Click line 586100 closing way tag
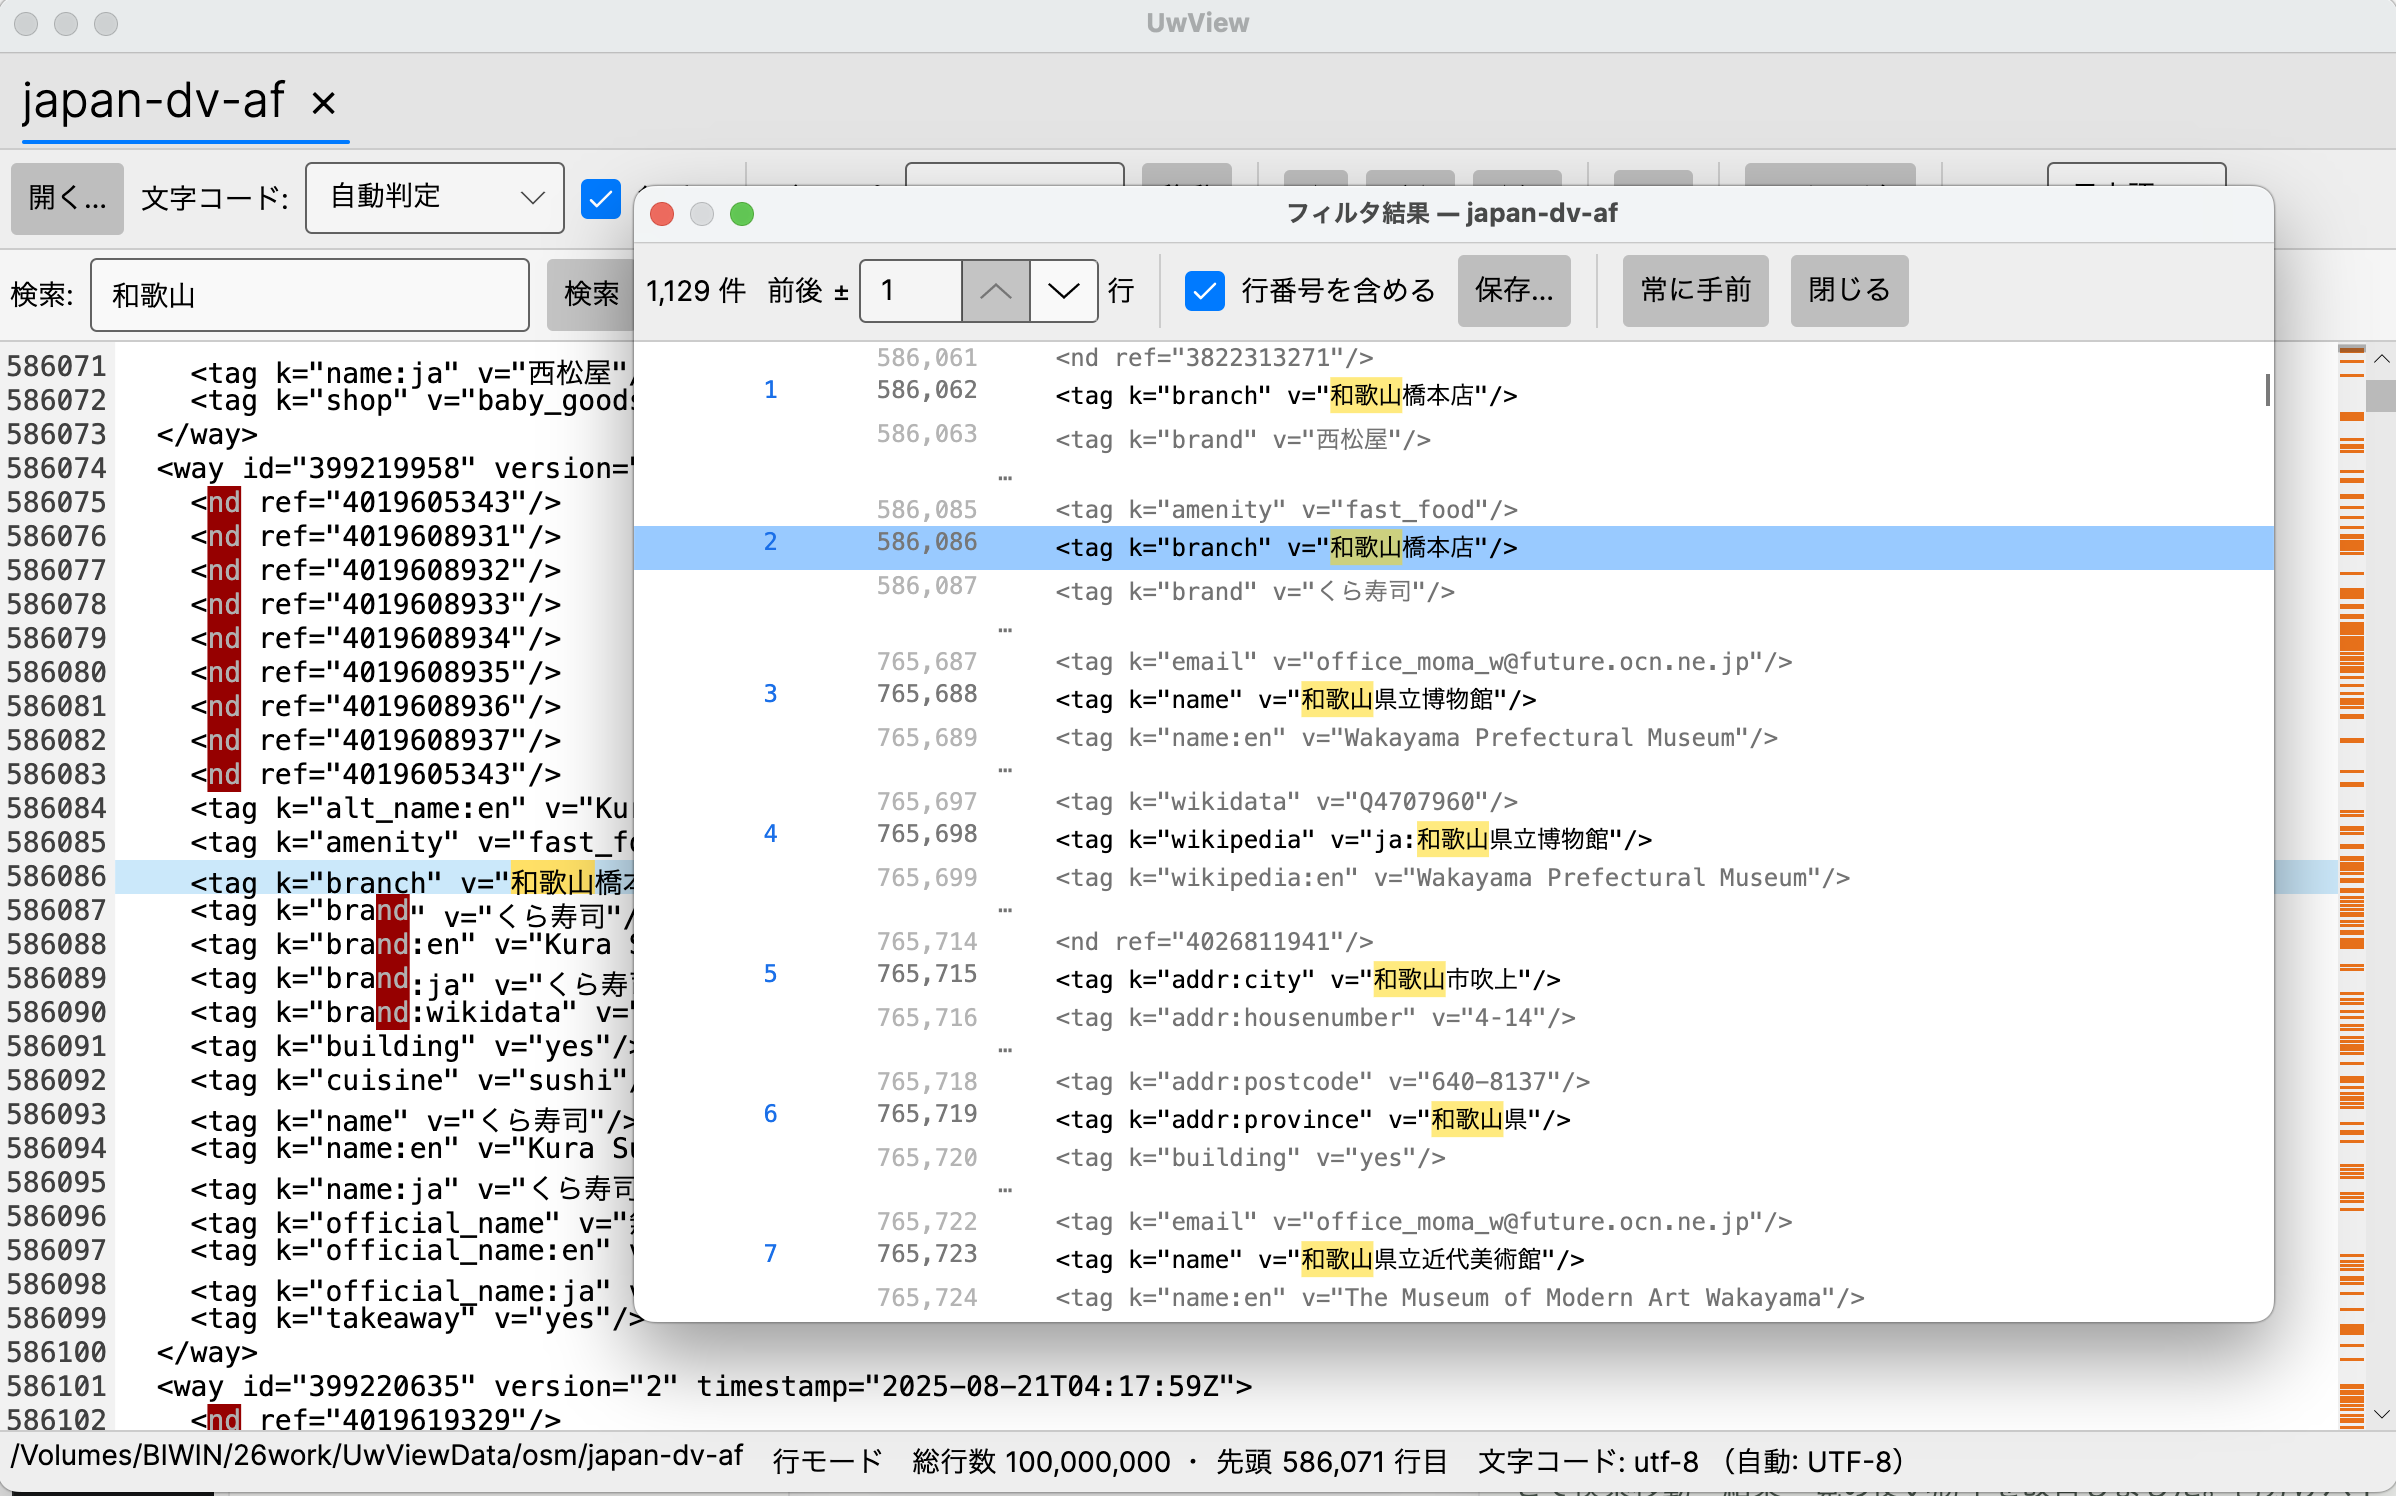Image resolution: width=2396 pixels, height=1496 pixels. [x=207, y=1352]
